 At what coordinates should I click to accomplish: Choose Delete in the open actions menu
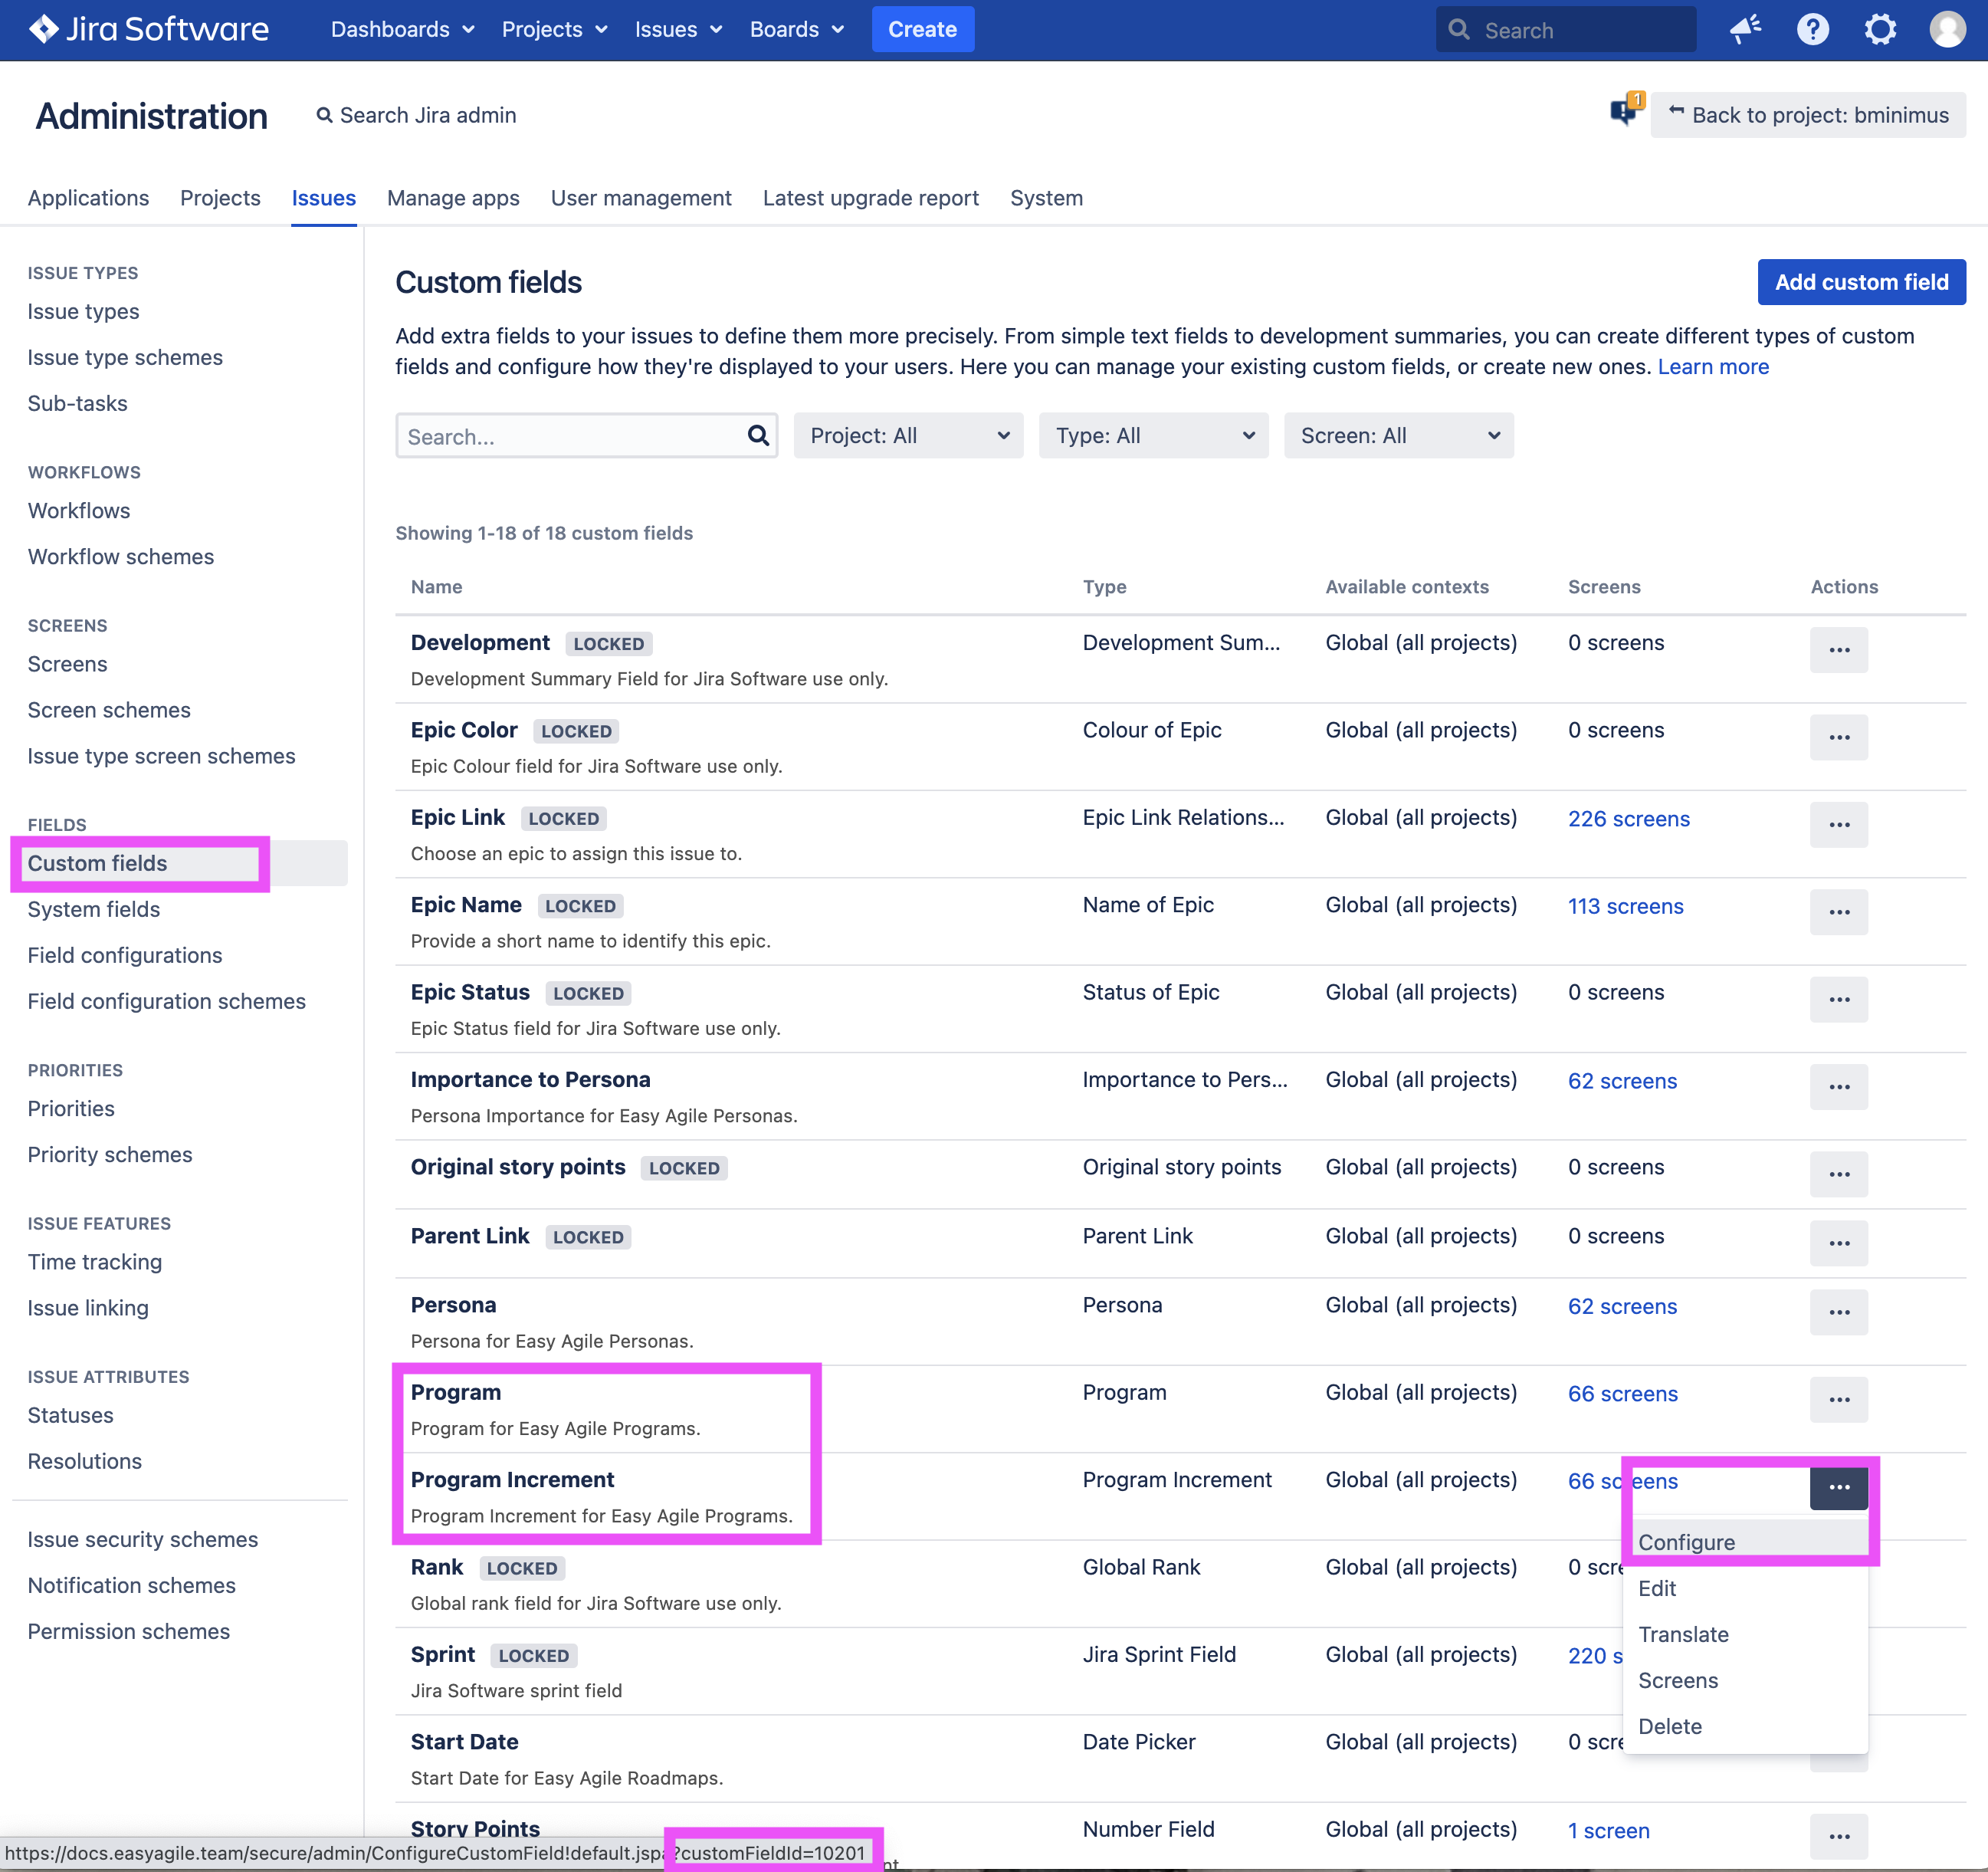click(1669, 1726)
